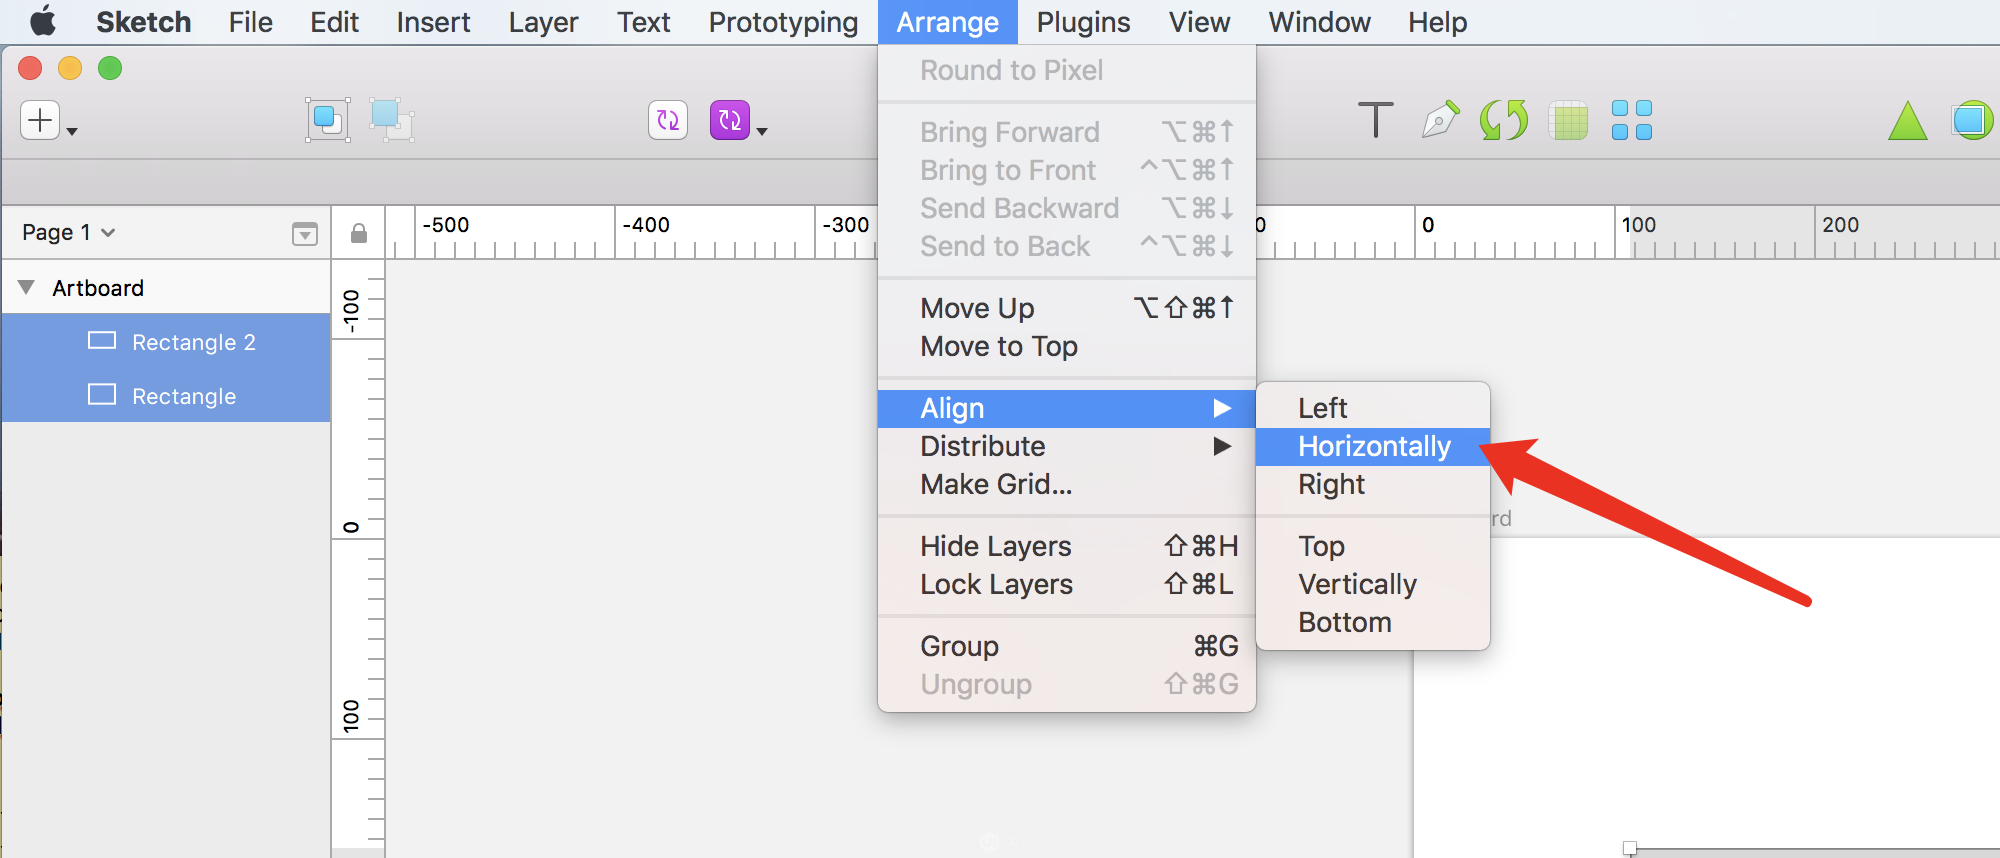Choose Hide Layers

[1066, 546]
